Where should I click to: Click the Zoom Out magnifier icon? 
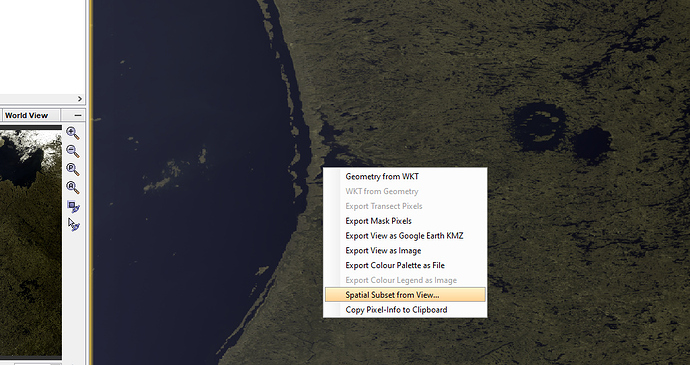[x=73, y=151]
